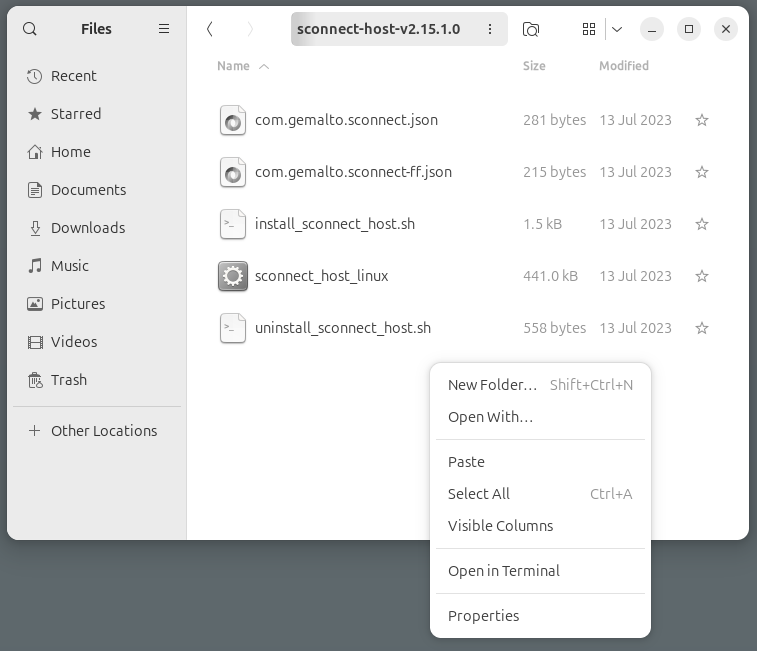The height and width of the screenshot is (651, 757).
Task: Open the Downloads folder in the sidebar
Action: point(97,228)
